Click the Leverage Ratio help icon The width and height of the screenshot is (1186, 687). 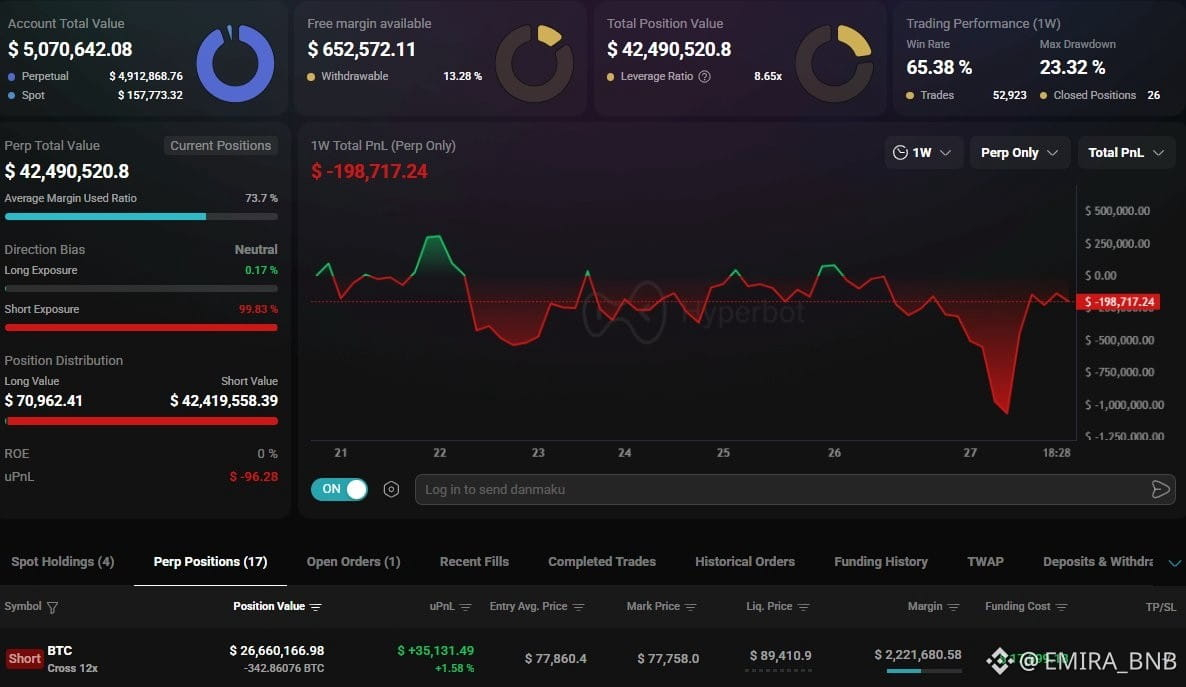pyautogui.click(x=704, y=76)
